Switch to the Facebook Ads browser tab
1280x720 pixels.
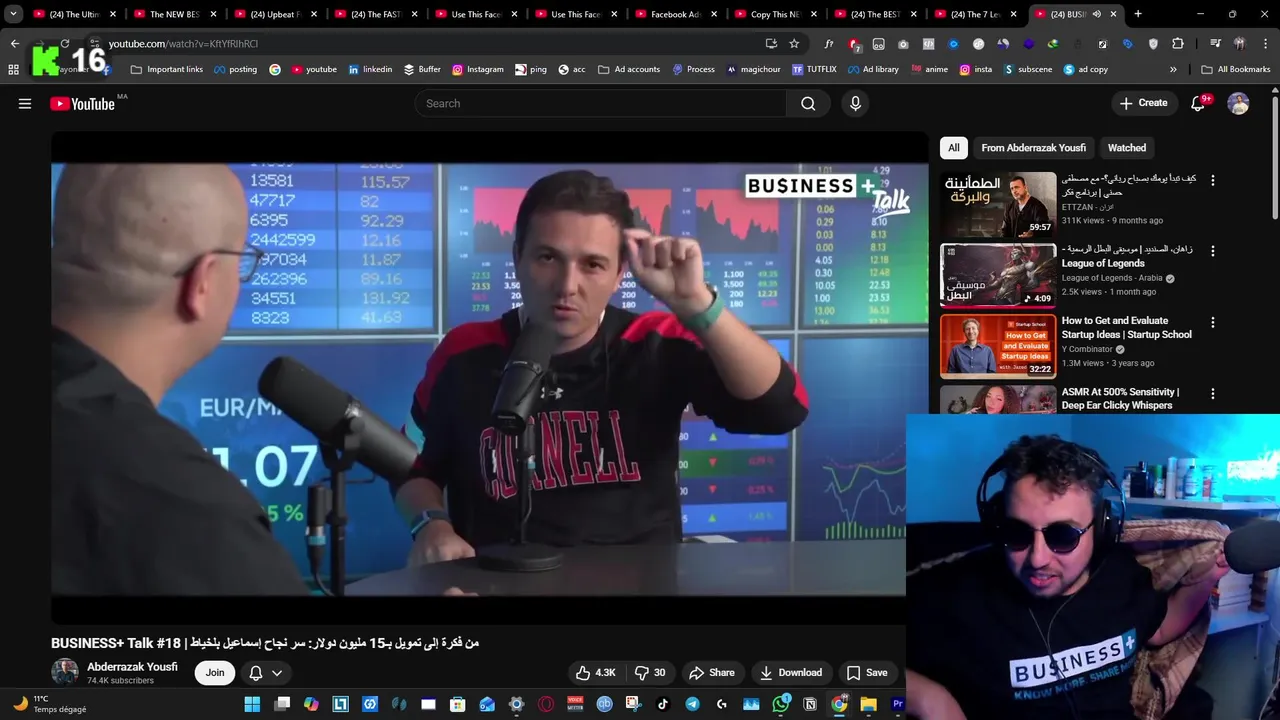point(675,14)
